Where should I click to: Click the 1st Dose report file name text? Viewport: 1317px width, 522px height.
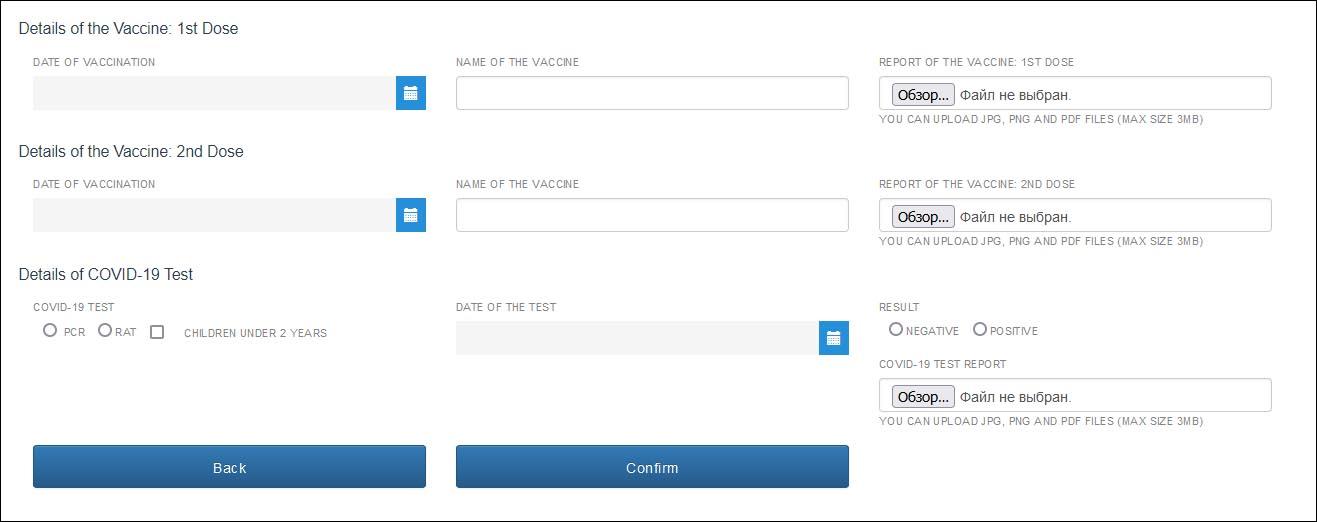click(x=1015, y=95)
